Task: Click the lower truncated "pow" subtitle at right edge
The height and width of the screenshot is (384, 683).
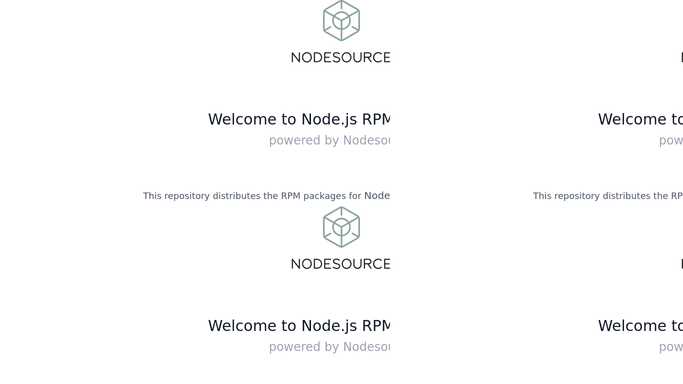Action: (x=671, y=347)
